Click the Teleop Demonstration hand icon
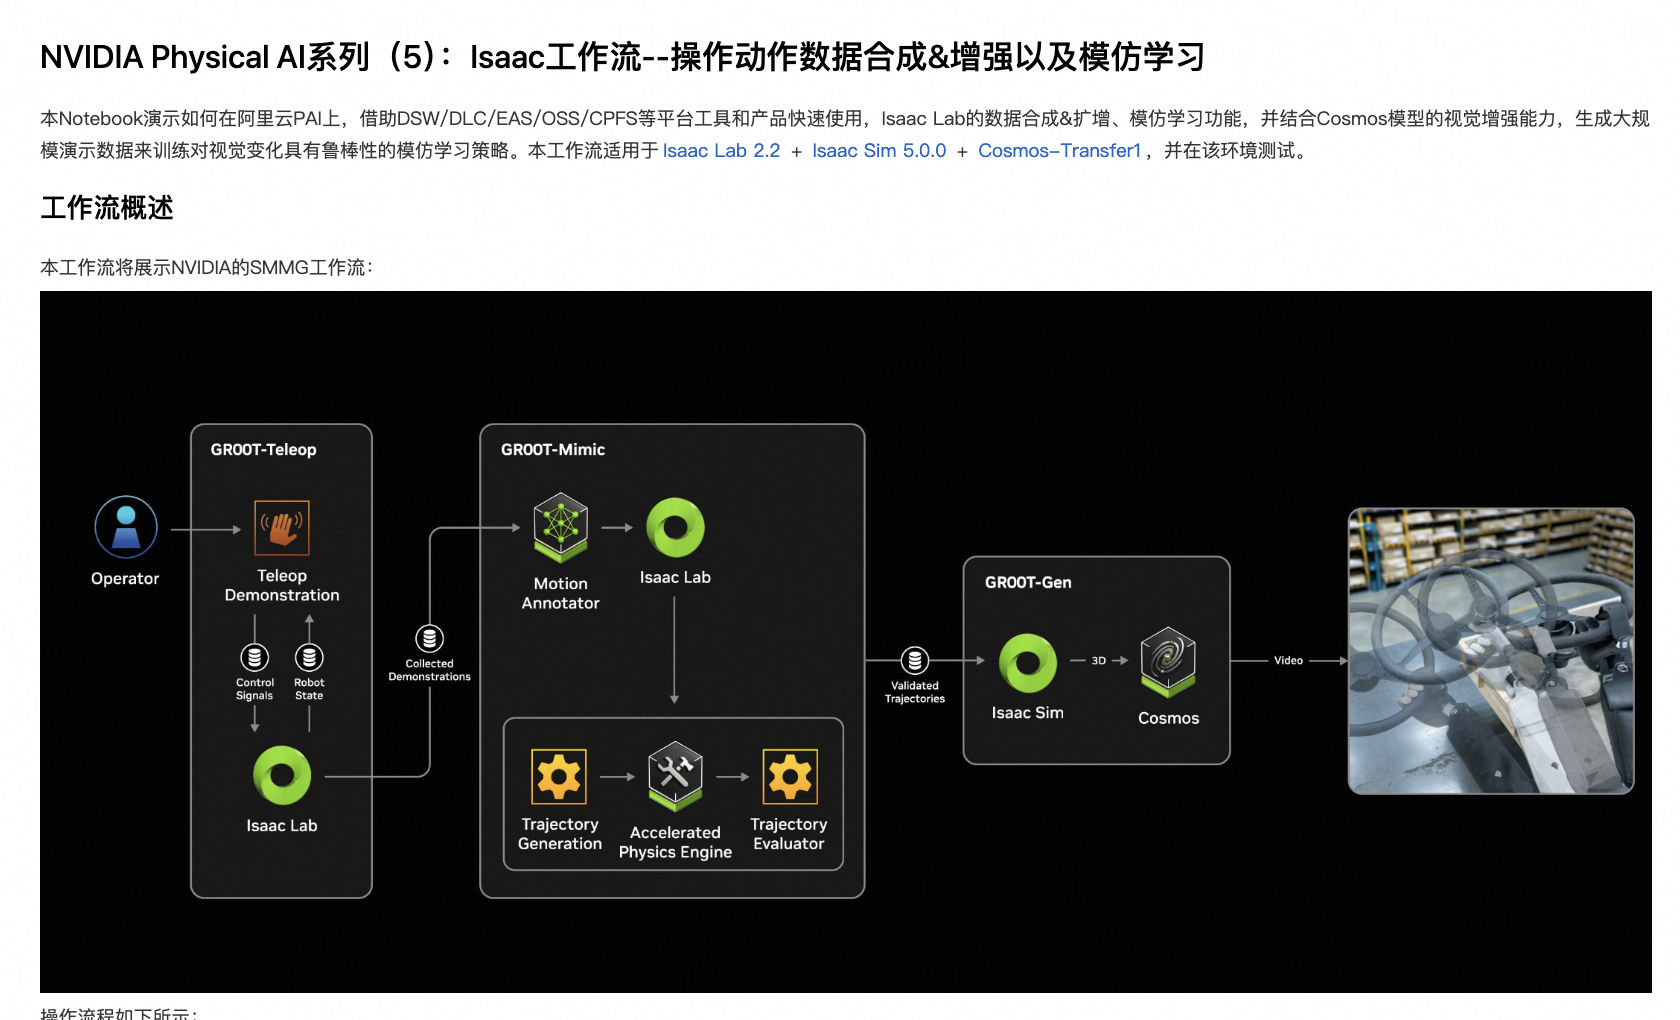Screen dimensions: 1680x1020 [282, 527]
